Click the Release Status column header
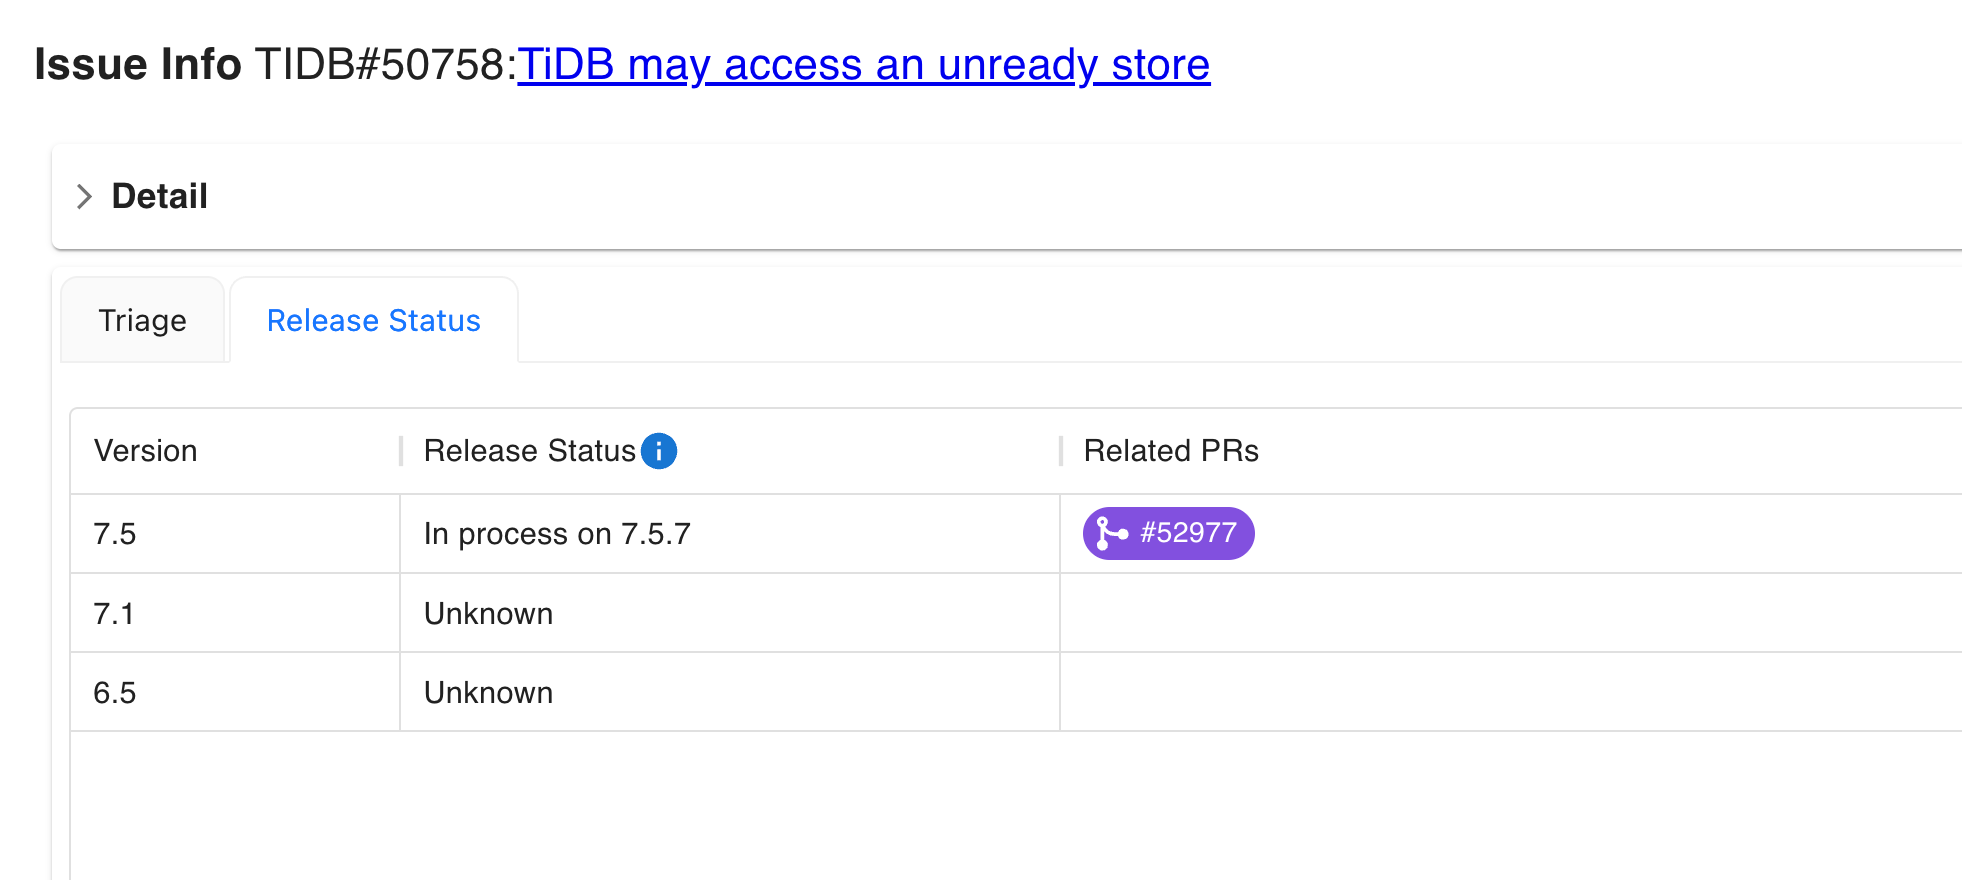The height and width of the screenshot is (880, 1962). click(x=529, y=451)
